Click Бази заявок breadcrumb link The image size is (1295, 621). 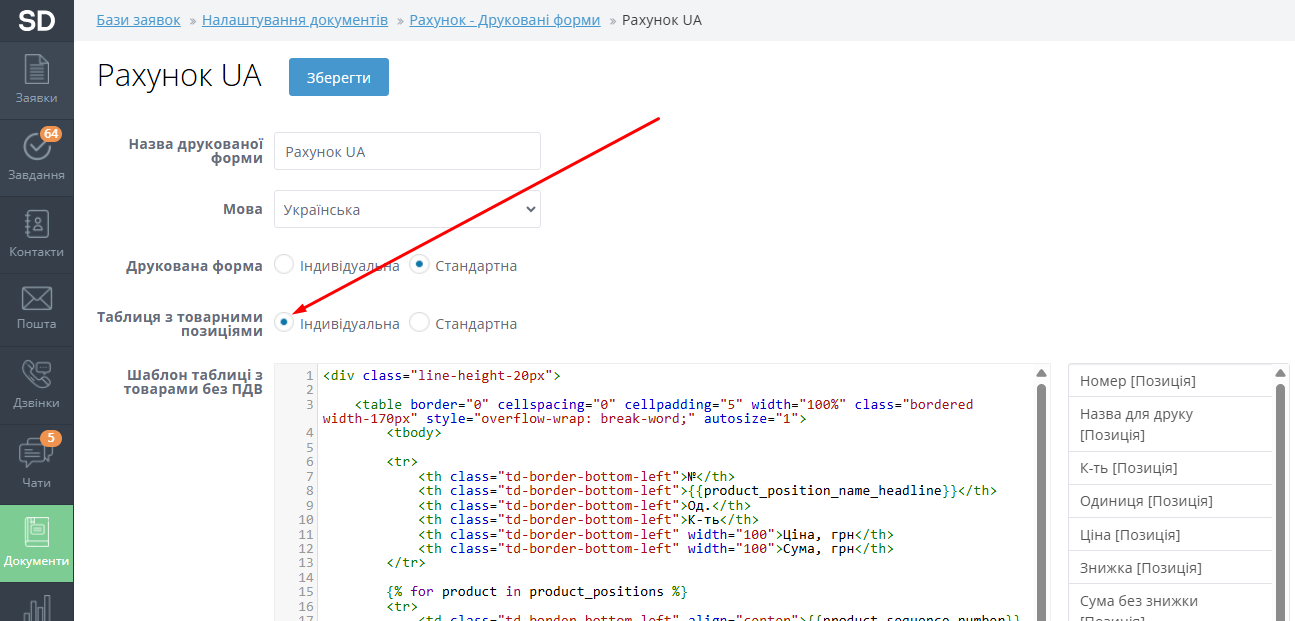tap(138, 20)
